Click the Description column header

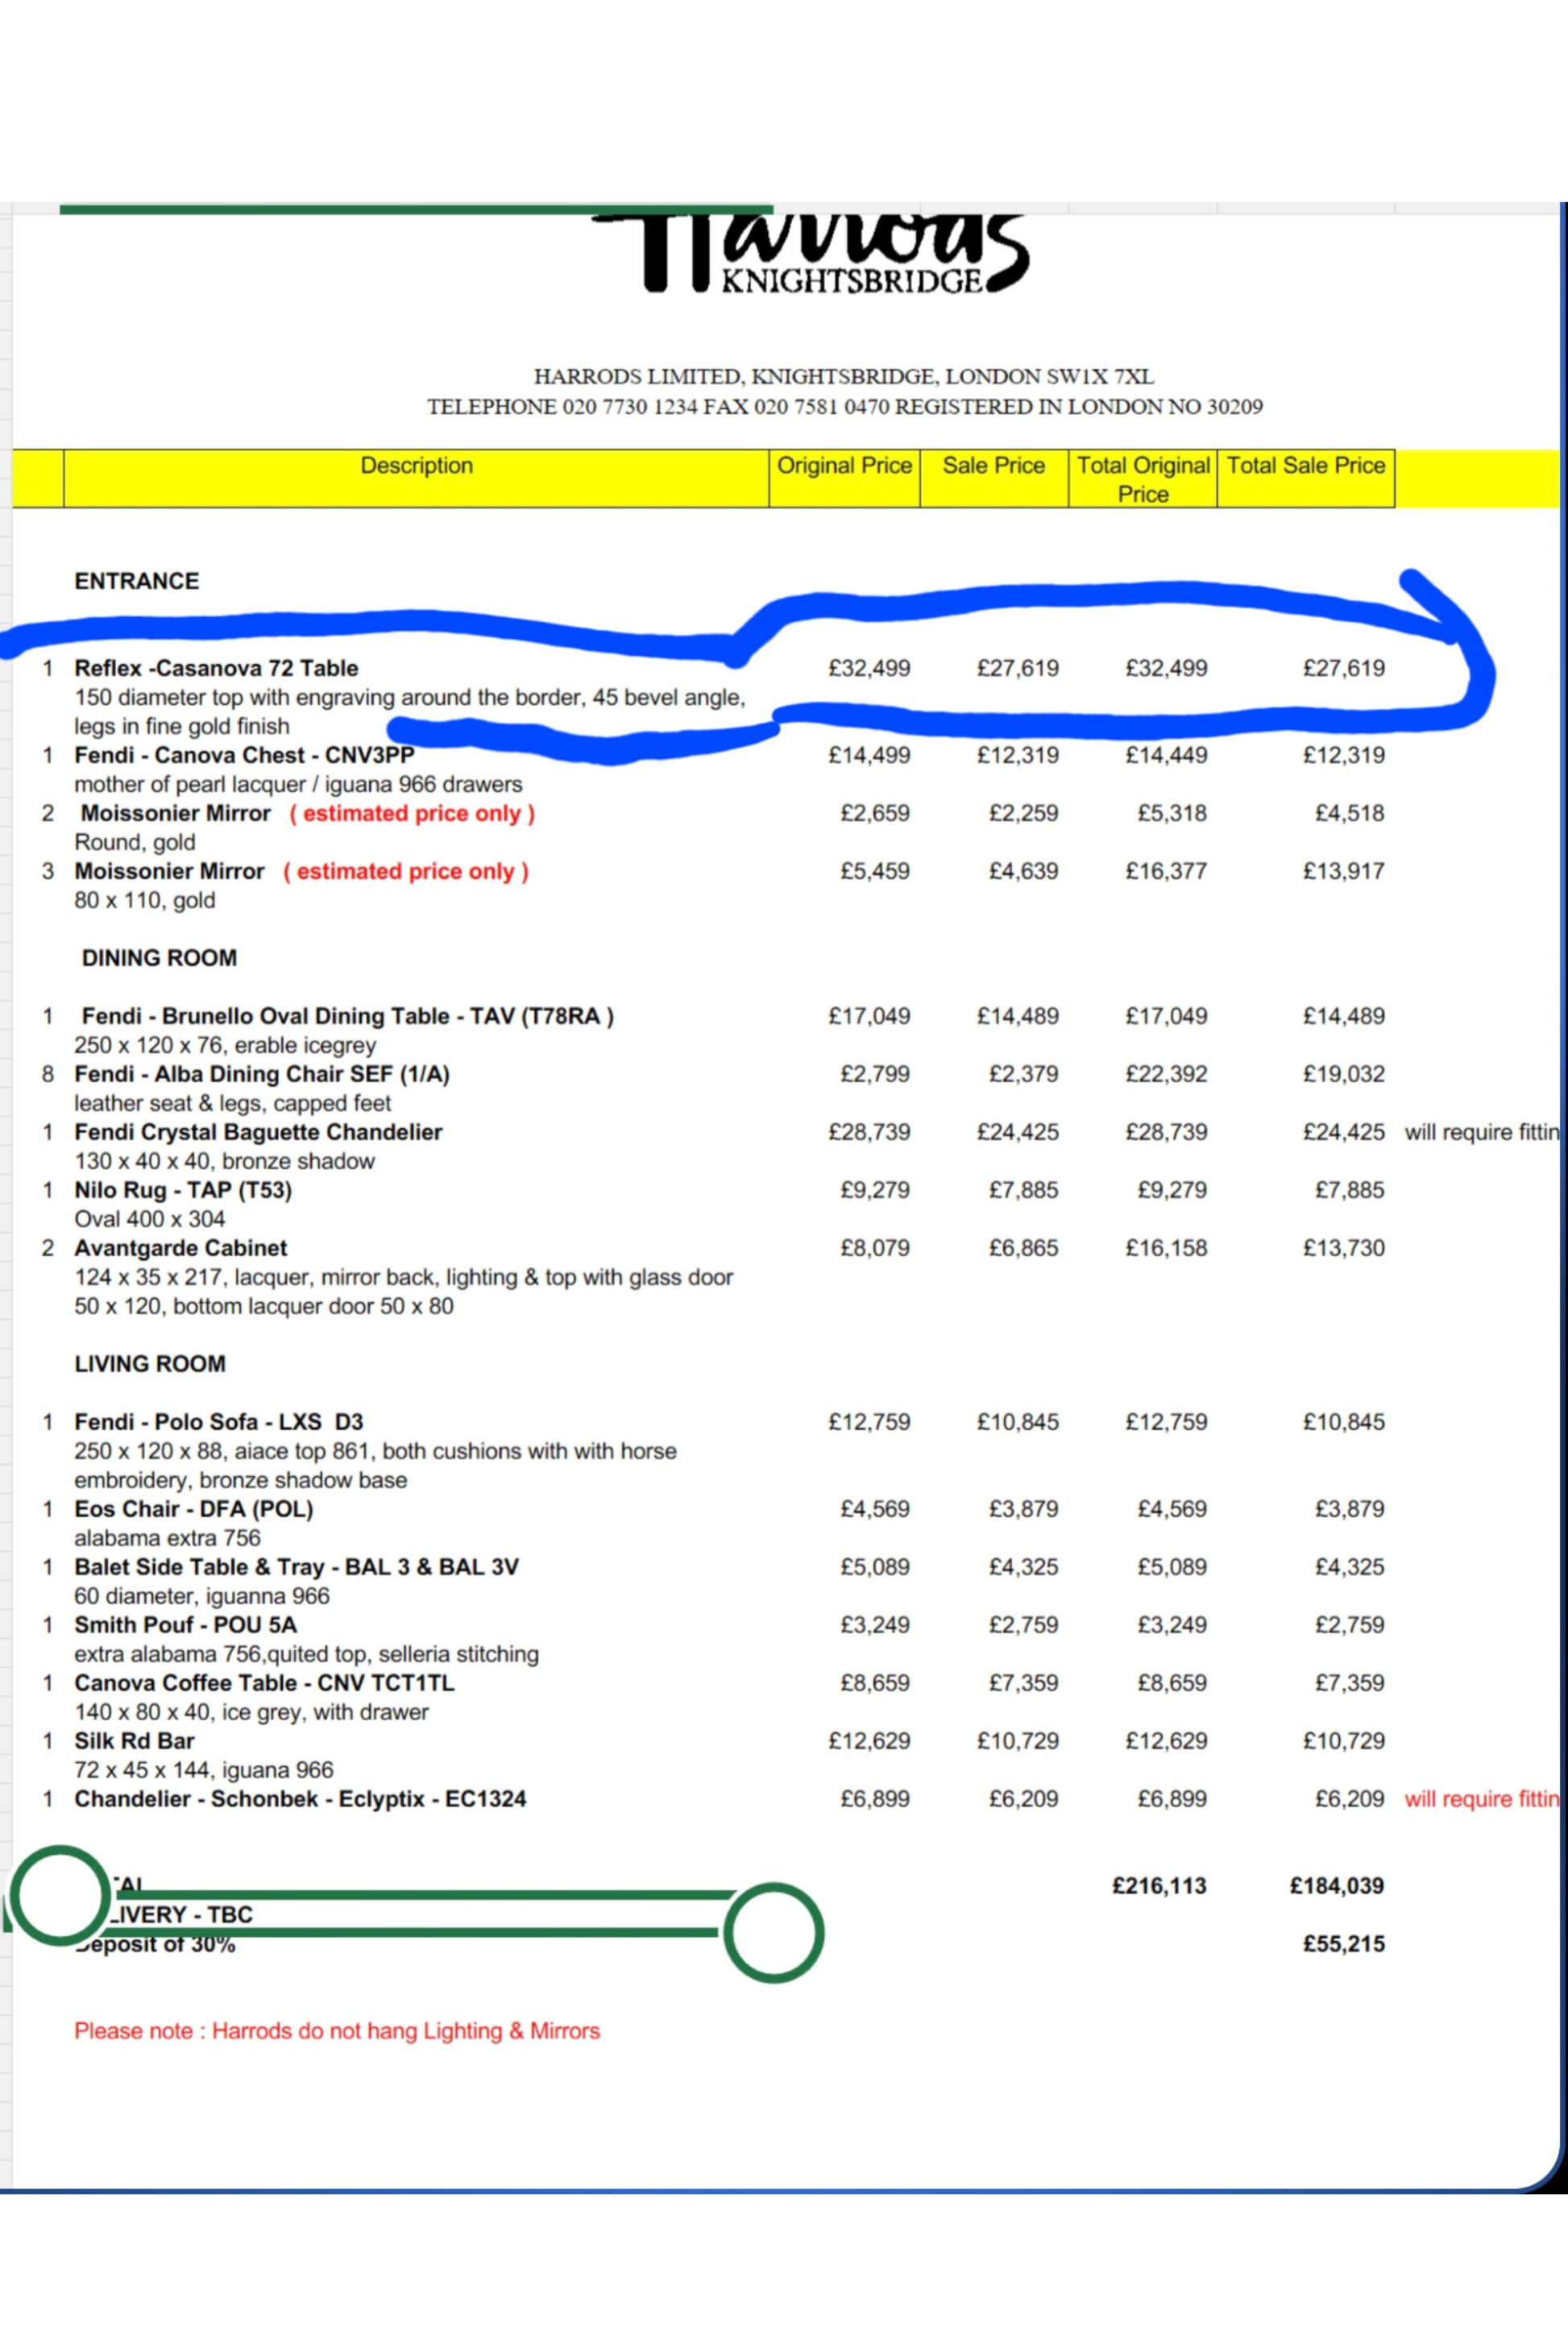(x=416, y=478)
